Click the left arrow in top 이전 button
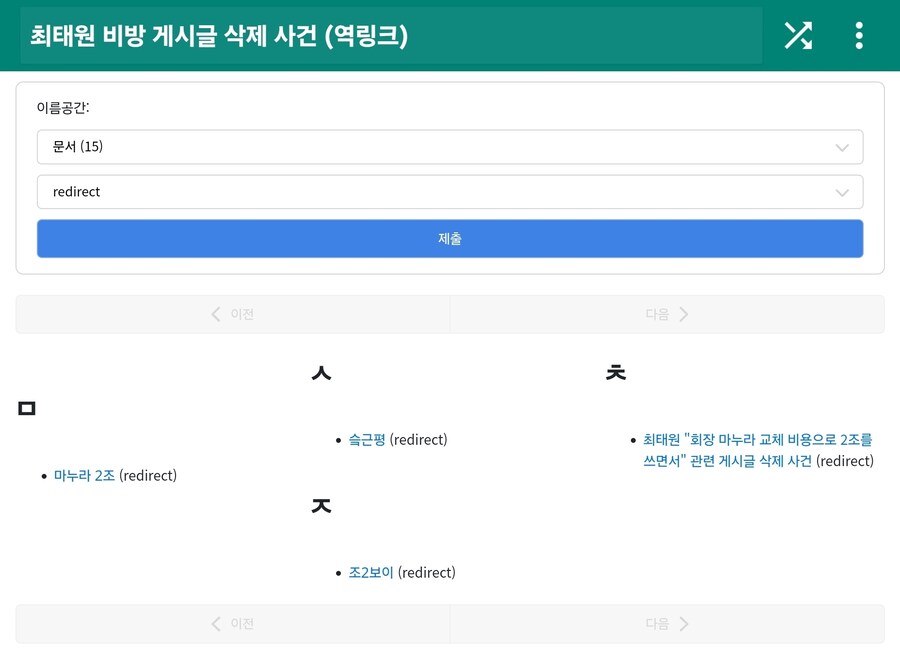The height and width of the screenshot is (665, 900). pyautogui.click(x=216, y=314)
